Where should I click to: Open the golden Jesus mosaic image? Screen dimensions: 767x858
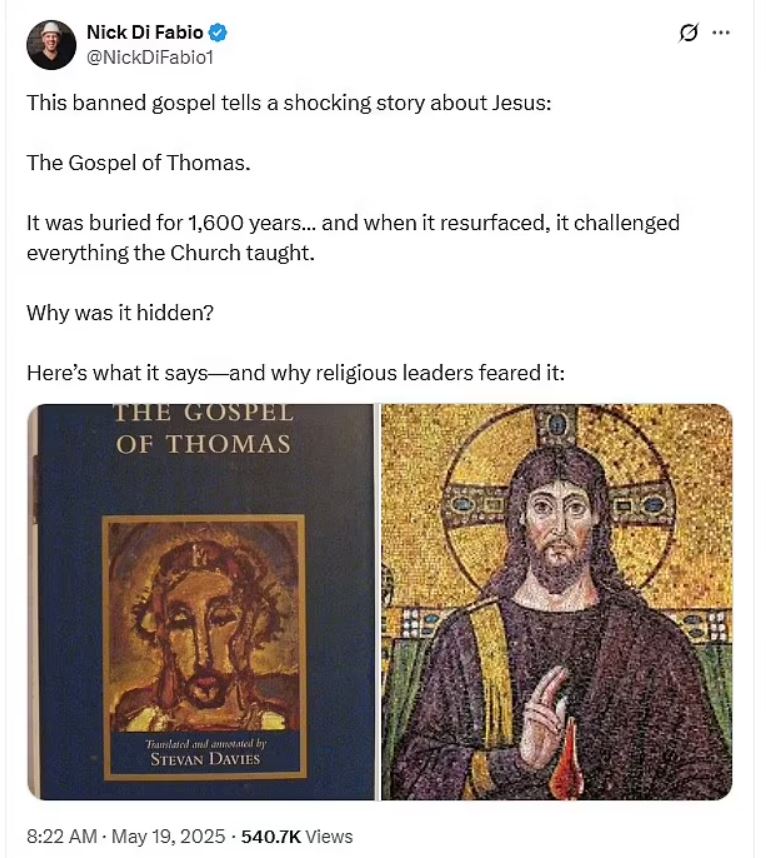pos(556,602)
